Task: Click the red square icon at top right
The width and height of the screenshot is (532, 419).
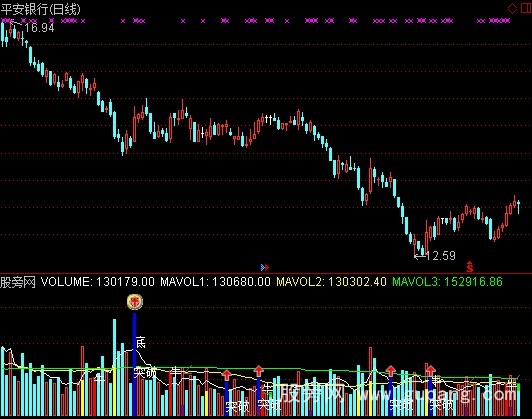Action: 526,8
